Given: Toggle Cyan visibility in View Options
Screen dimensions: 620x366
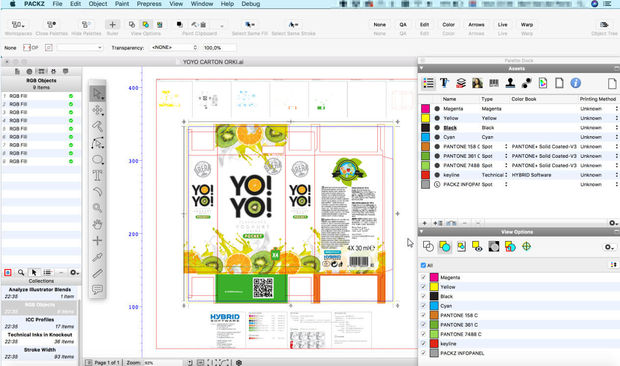Looking at the screenshot, I should coord(423,306).
